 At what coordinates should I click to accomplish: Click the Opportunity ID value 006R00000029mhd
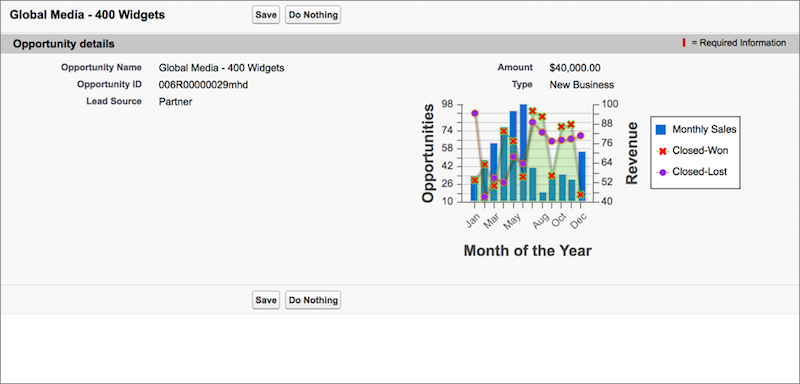tap(203, 85)
